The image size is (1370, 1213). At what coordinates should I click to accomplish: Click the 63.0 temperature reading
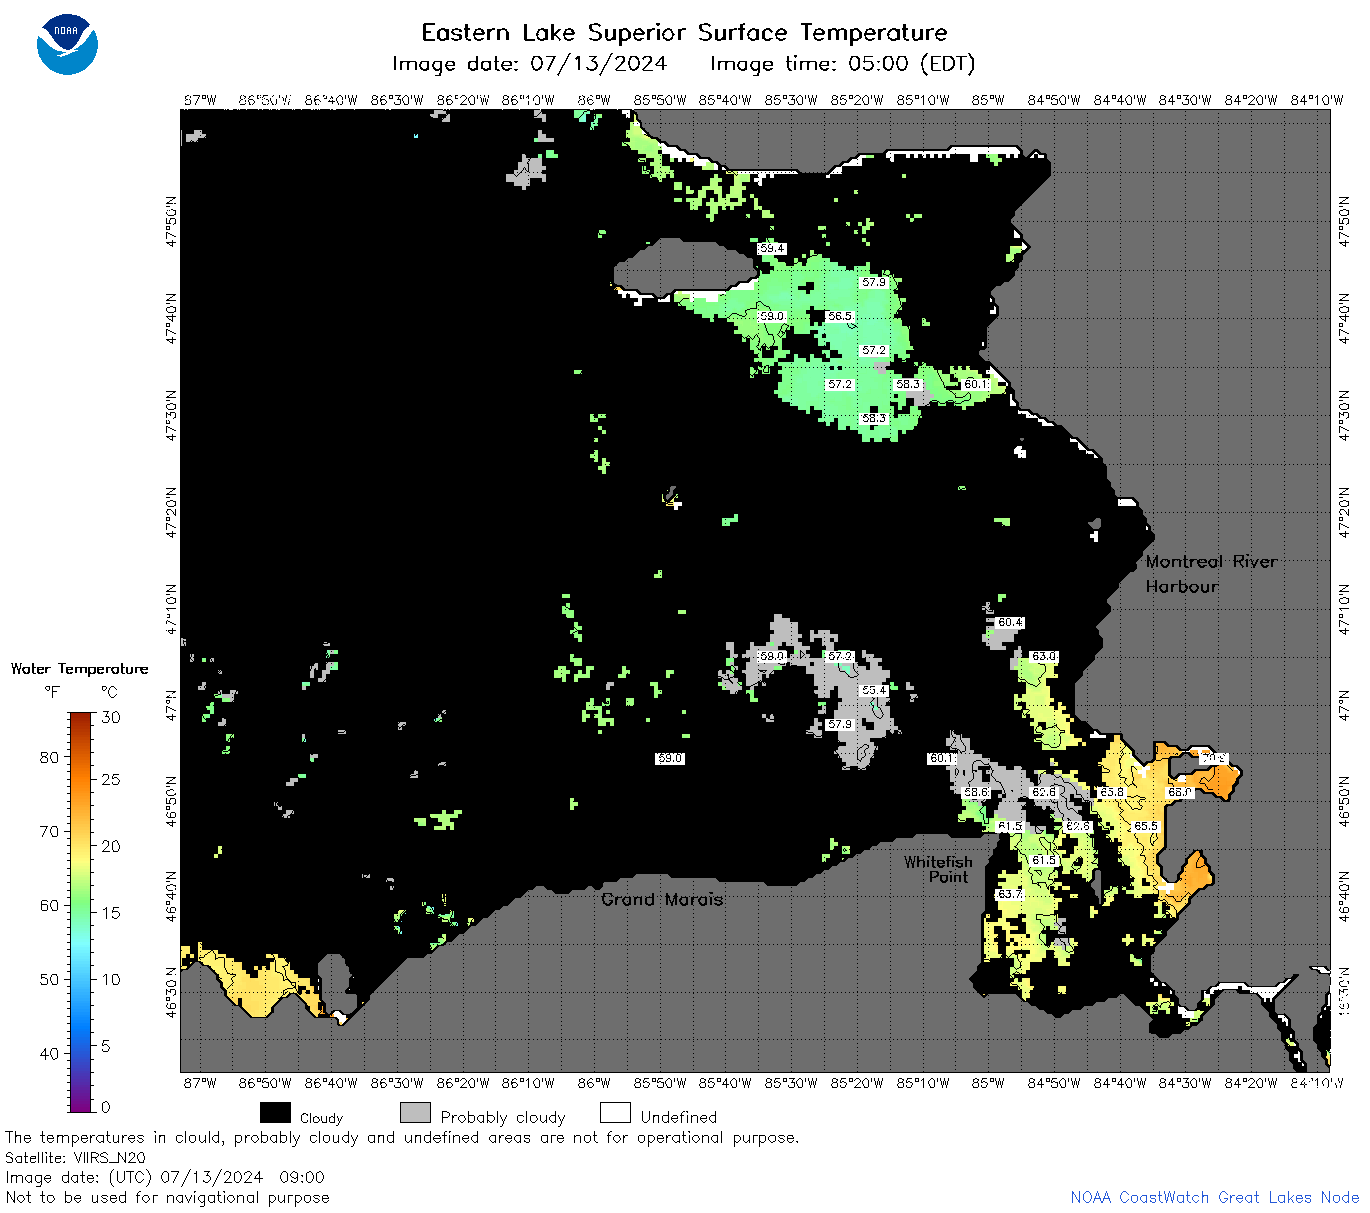point(1044,656)
